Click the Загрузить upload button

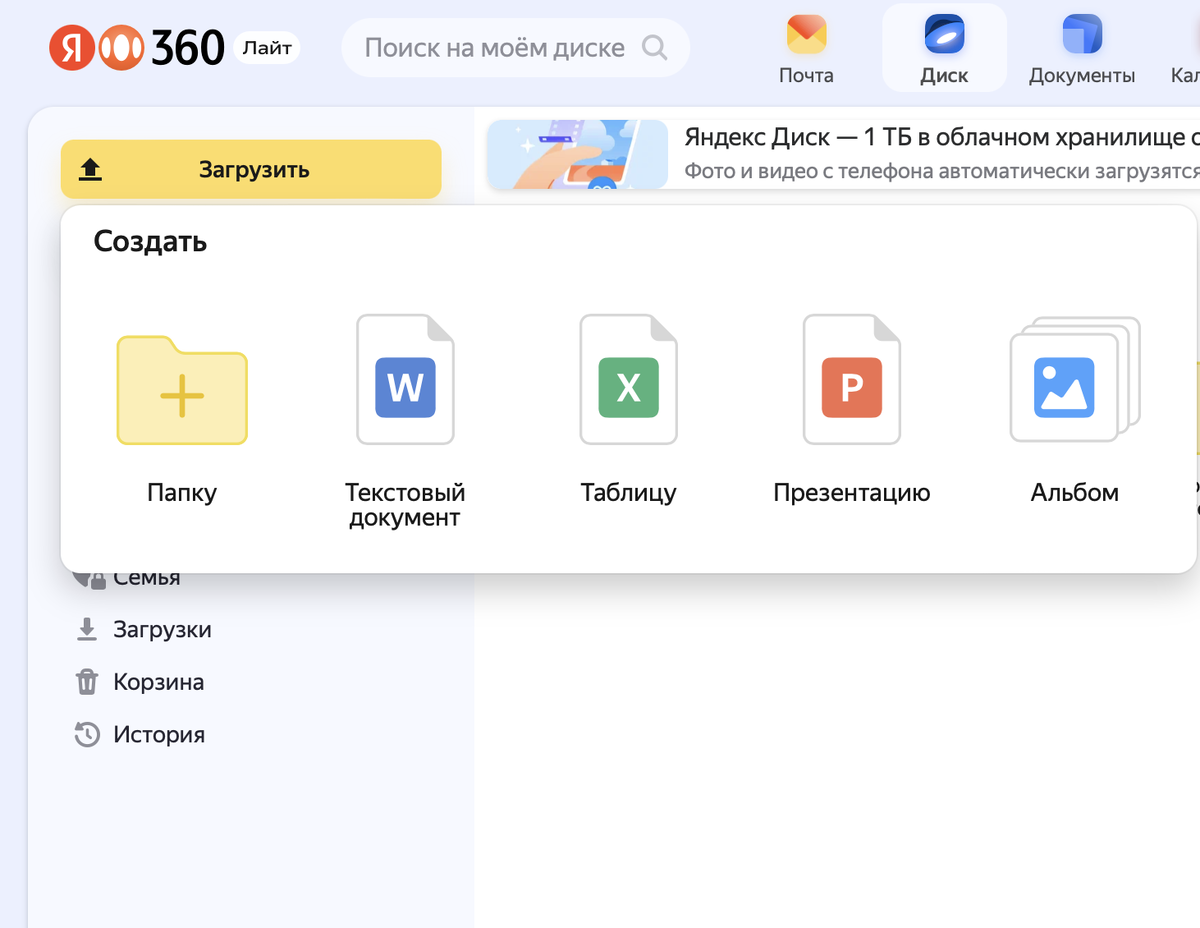251,169
